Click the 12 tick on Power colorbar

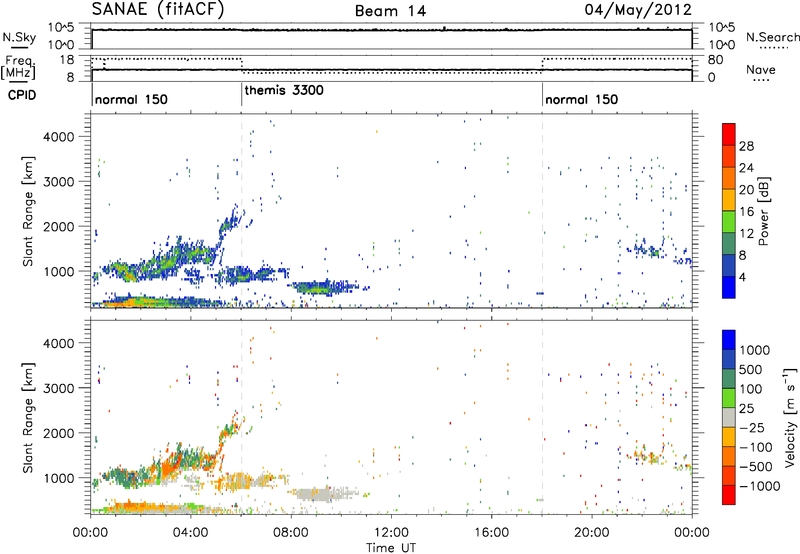tap(746, 234)
